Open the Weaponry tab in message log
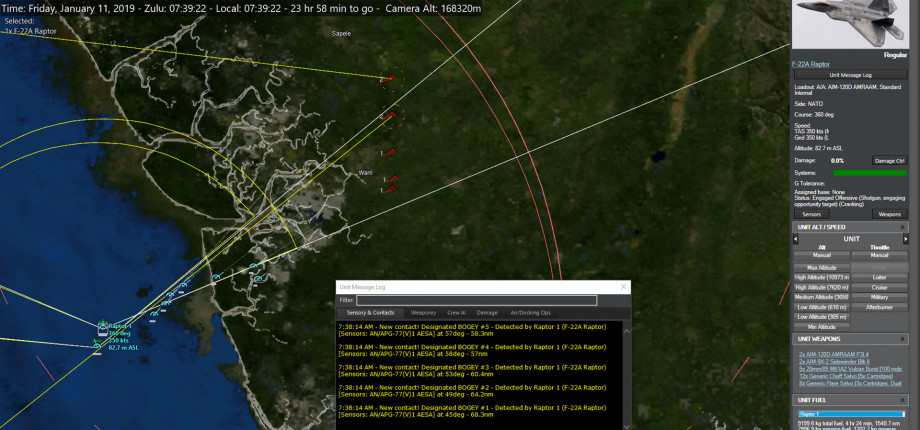This screenshot has height=430, width=920. [423, 313]
